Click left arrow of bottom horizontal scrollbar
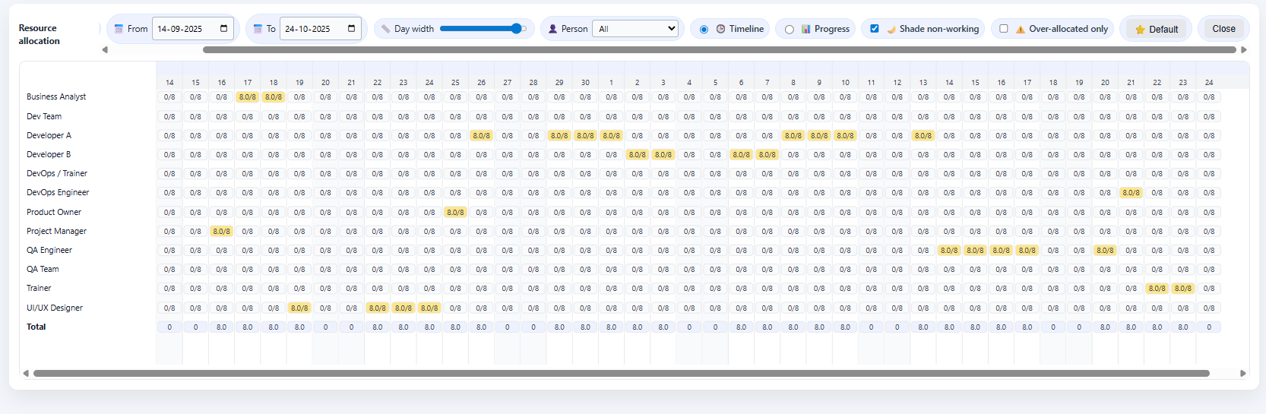 (26, 373)
